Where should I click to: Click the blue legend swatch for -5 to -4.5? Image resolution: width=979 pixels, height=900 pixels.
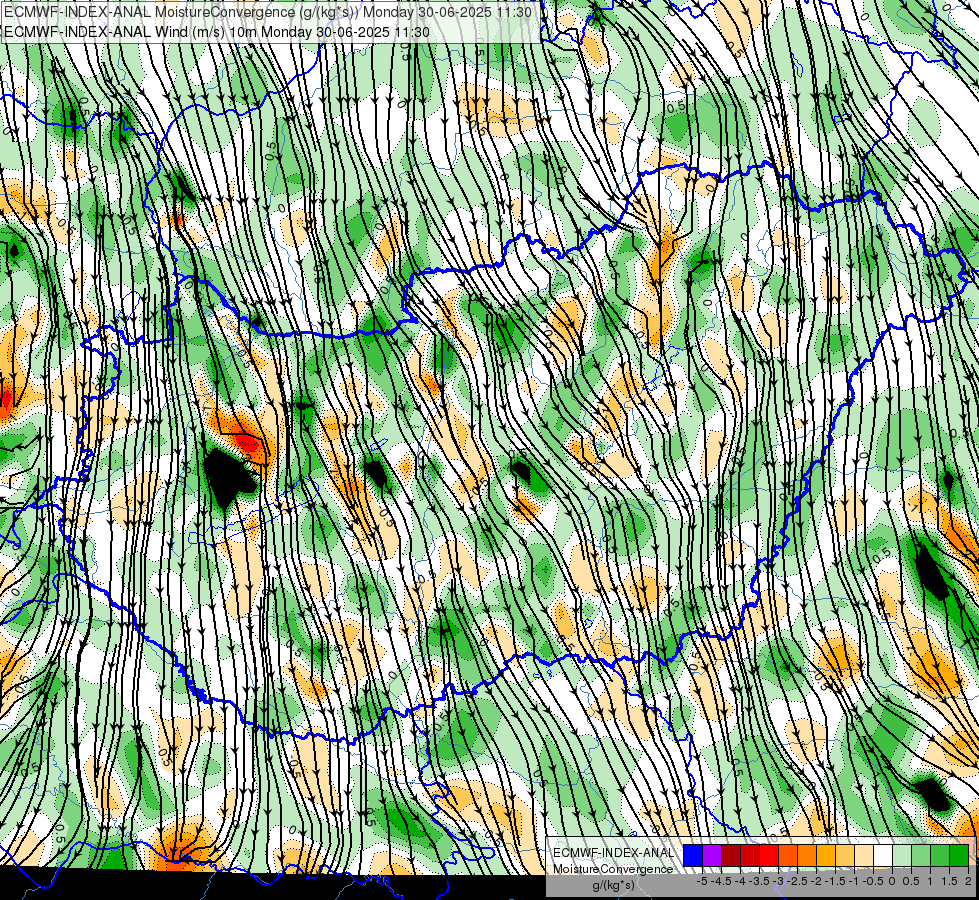point(693,855)
